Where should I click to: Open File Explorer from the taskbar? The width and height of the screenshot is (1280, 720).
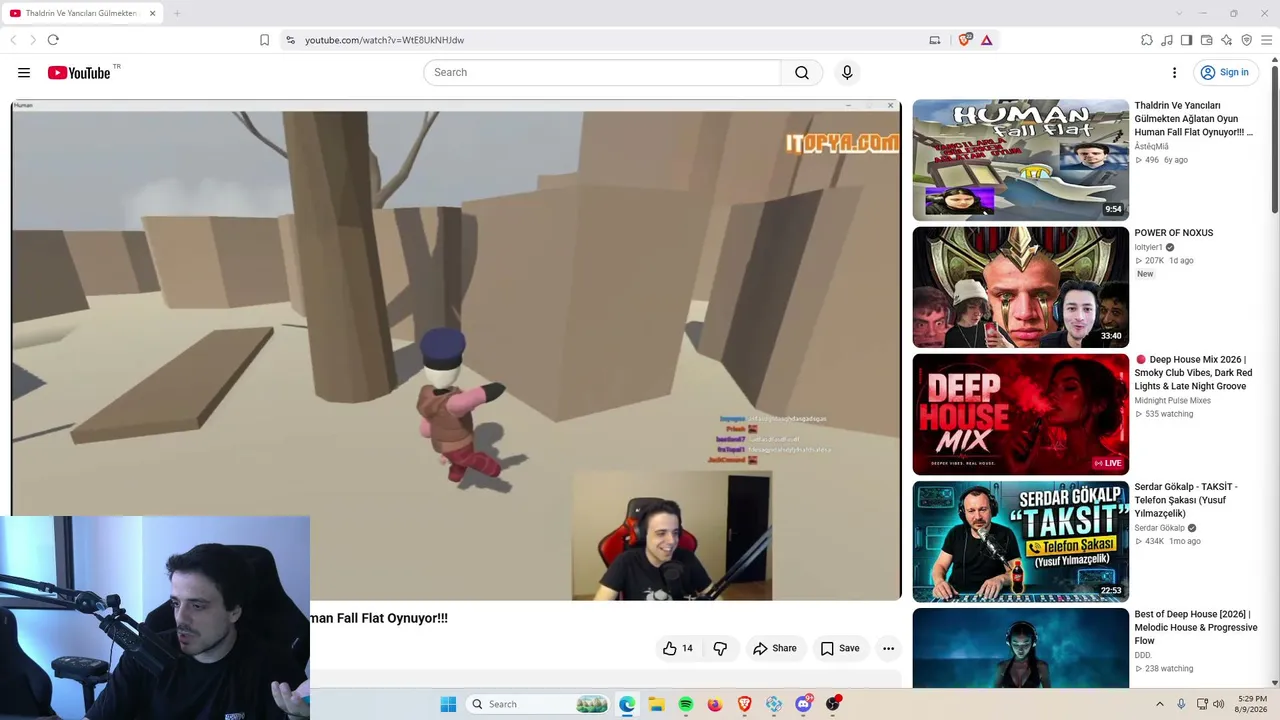coord(656,704)
